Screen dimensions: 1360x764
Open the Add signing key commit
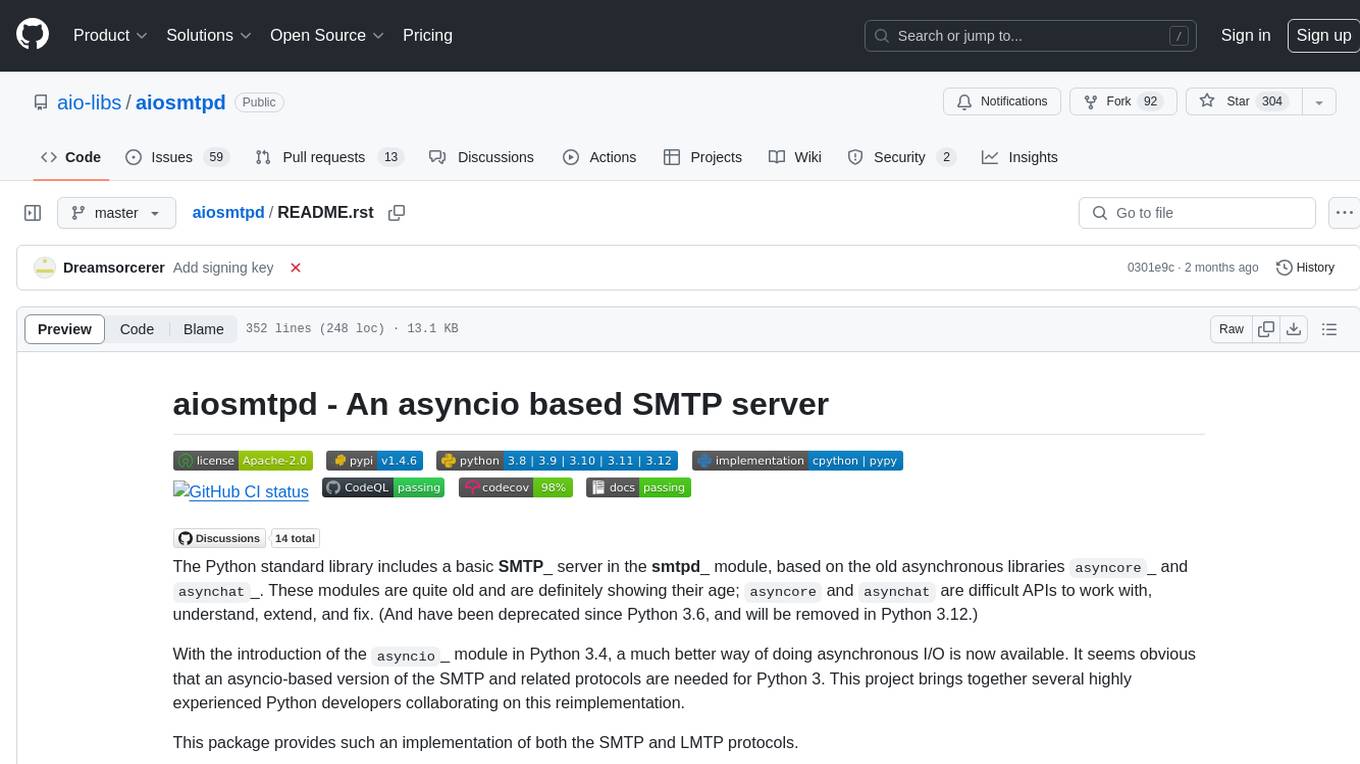click(223, 268)
